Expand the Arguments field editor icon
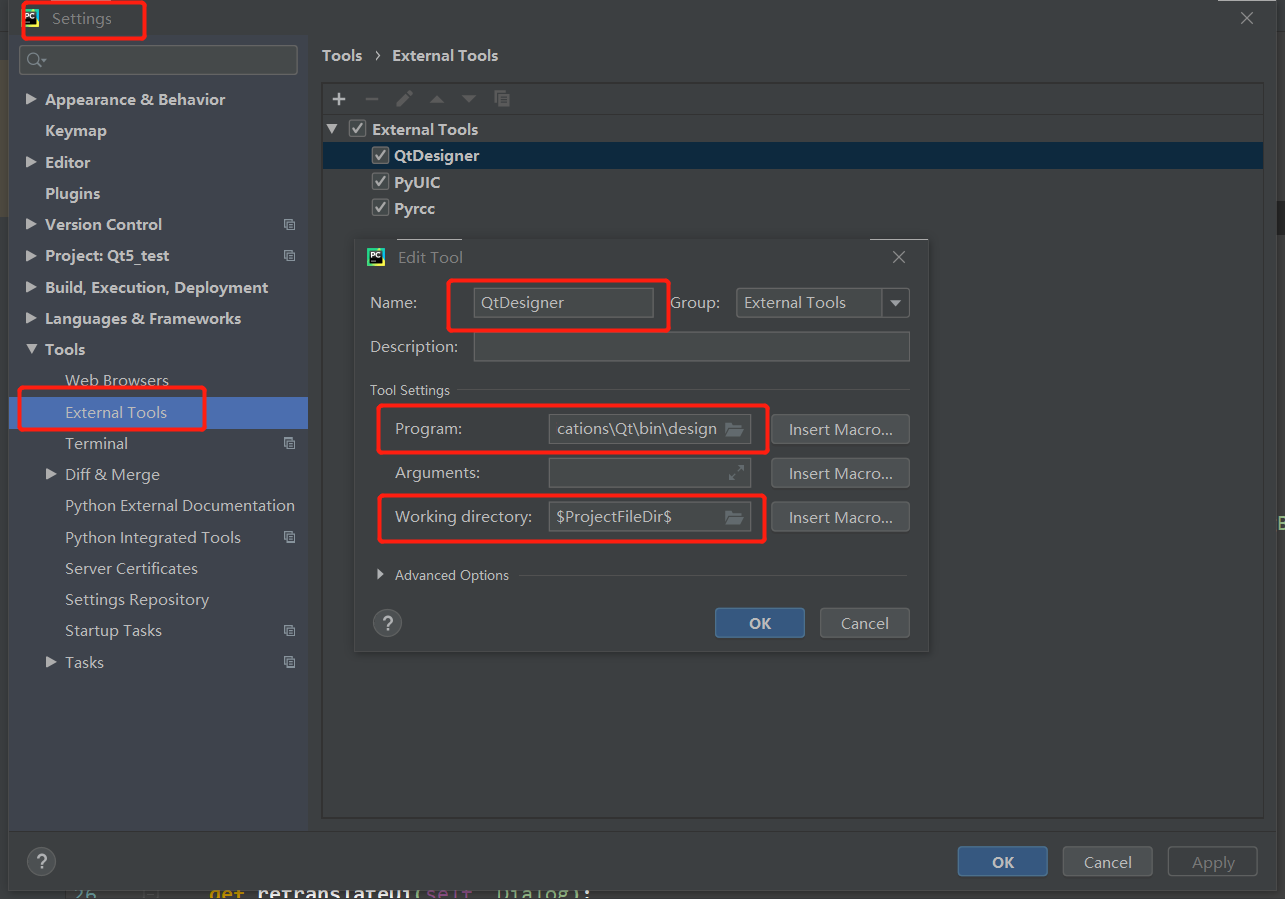 [x=736, y=472]
